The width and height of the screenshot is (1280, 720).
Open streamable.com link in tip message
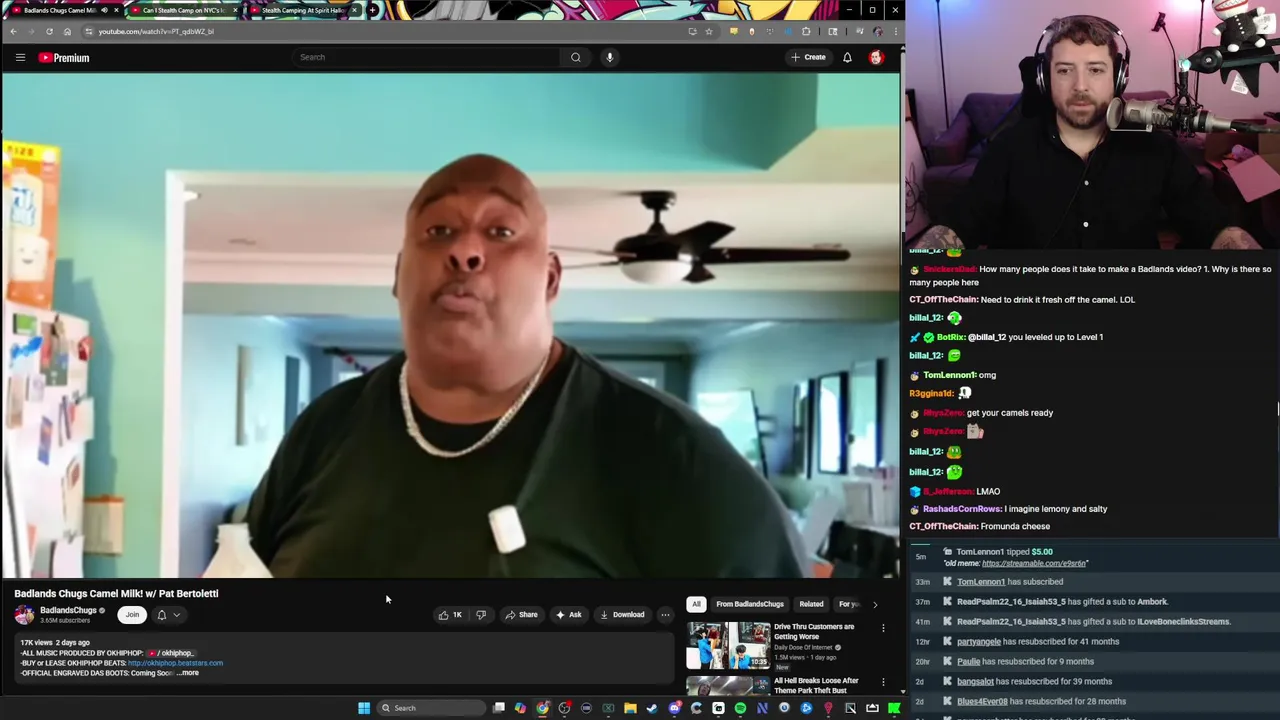click(1034, 563)
